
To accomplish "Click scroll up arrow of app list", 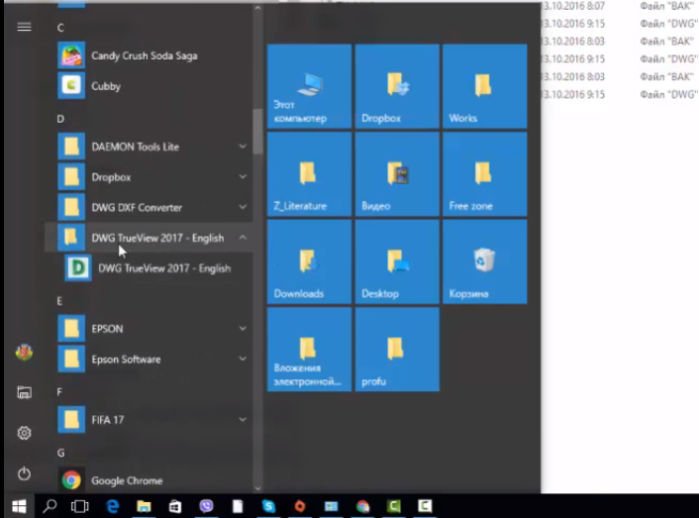I will pyautogui.click(x=258, y=8).
